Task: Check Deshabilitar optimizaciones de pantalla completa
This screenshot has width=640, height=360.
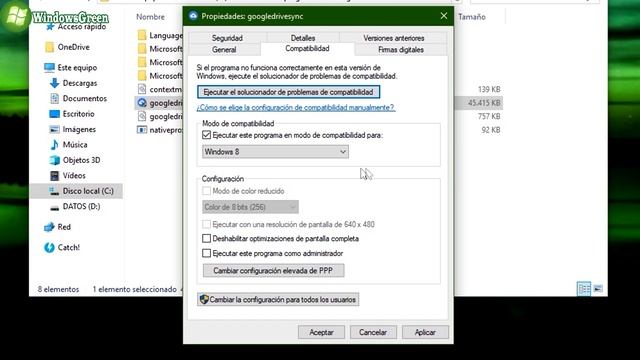Action: 207,238
